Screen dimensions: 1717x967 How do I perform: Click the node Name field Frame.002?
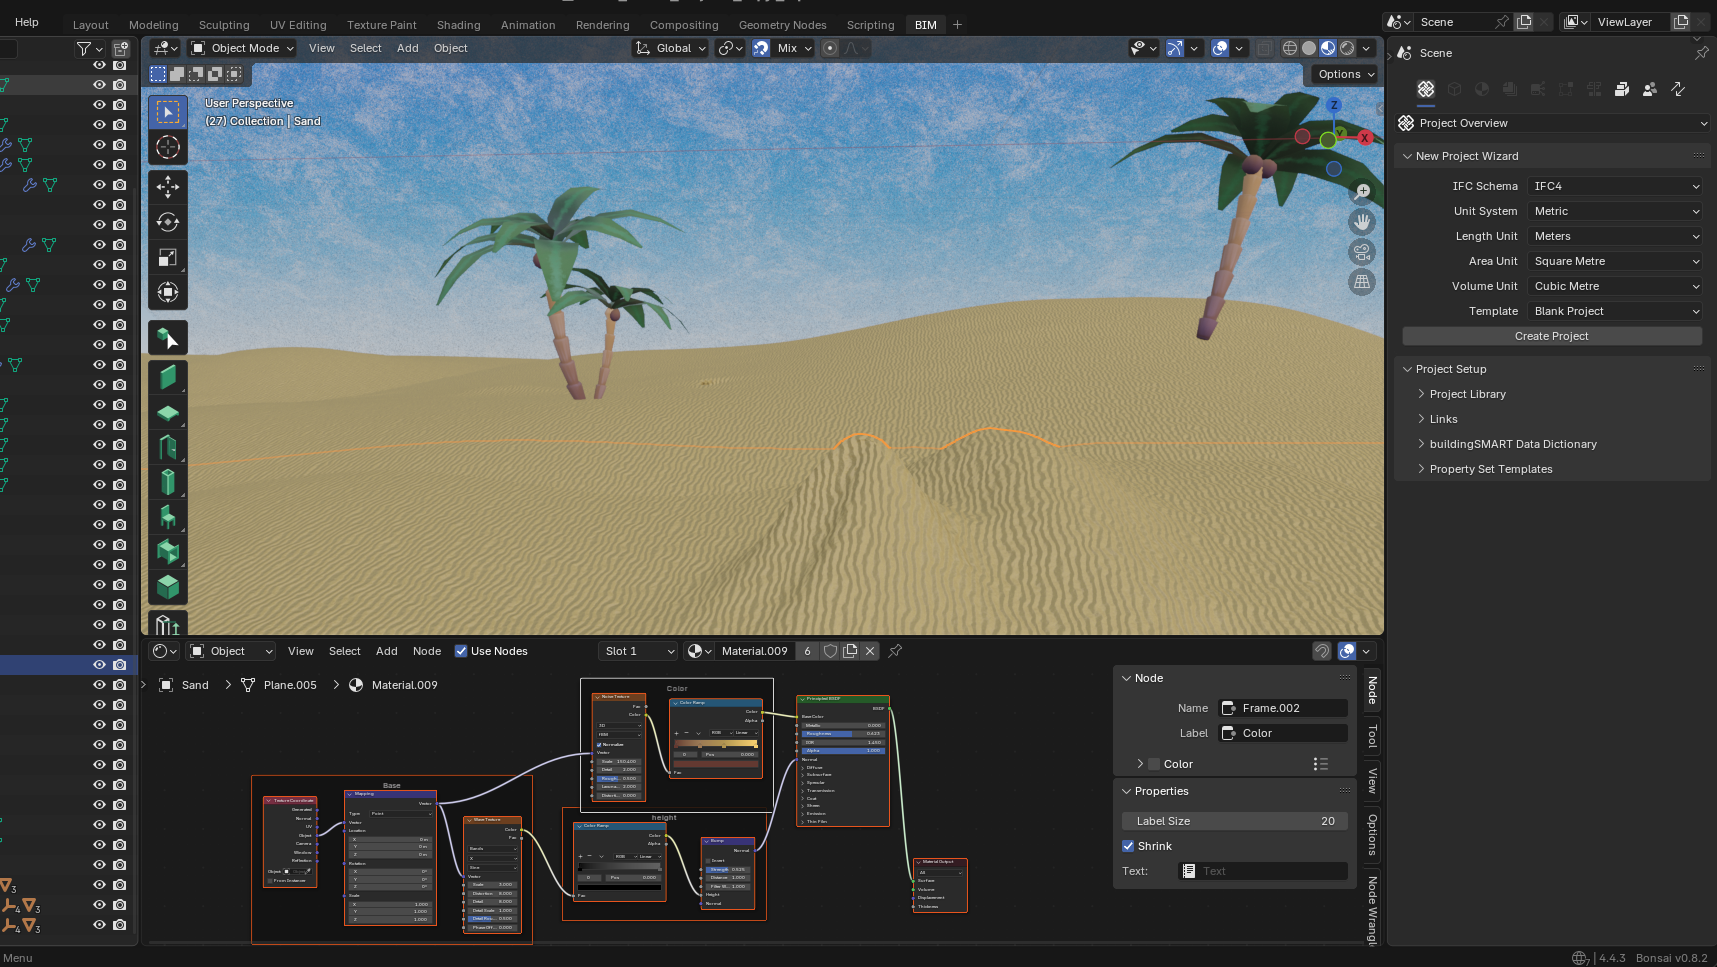pyautogui.click(x=1284, y=708)
